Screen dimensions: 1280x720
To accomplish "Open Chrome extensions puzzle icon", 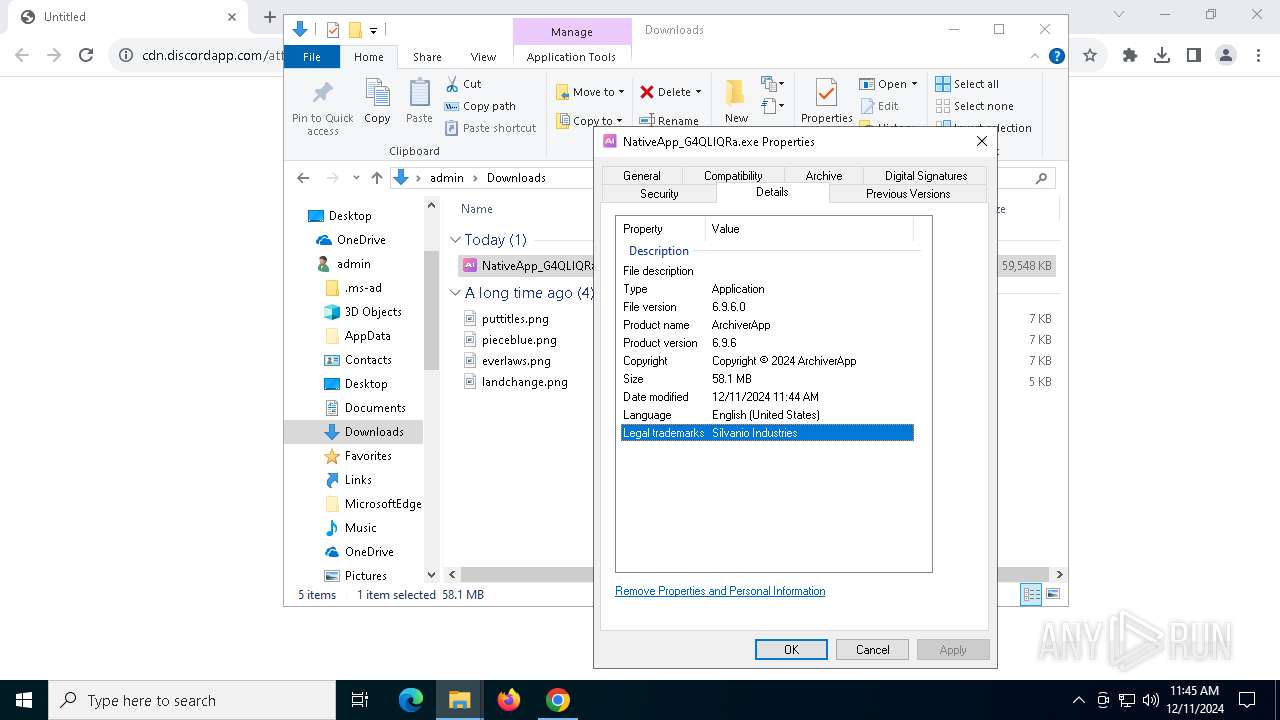I will (1130, 56).
